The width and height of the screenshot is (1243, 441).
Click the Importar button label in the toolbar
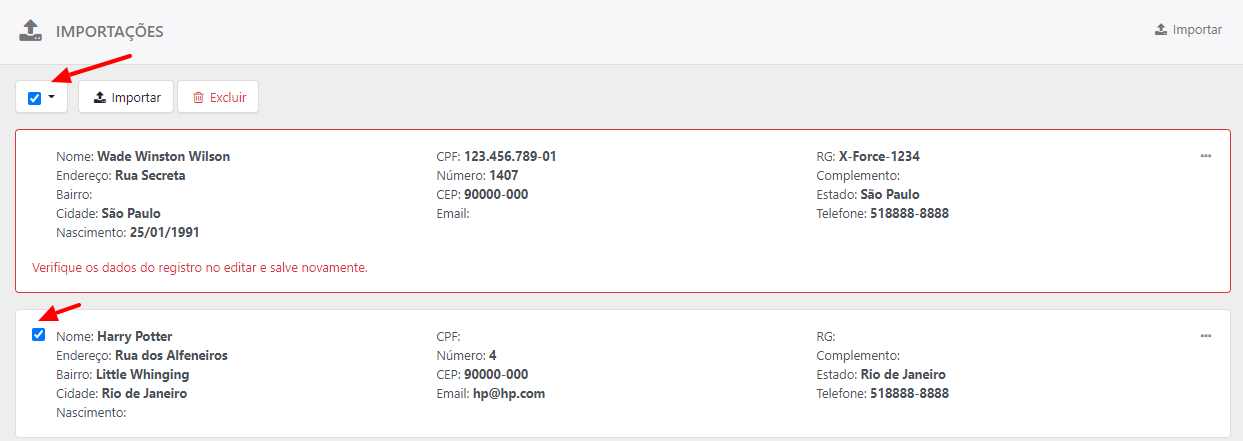pyautogui.click(x=136, y=98)
